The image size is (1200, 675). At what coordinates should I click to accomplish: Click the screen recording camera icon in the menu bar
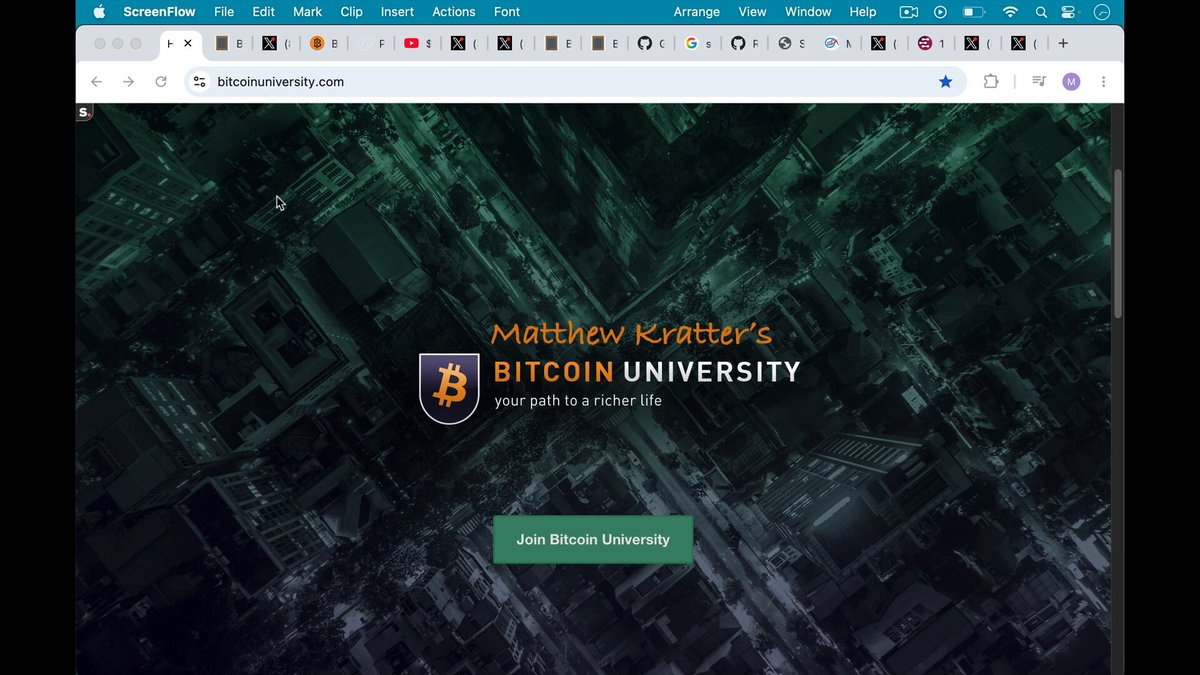pyautogui.click(x=909, y=12)
